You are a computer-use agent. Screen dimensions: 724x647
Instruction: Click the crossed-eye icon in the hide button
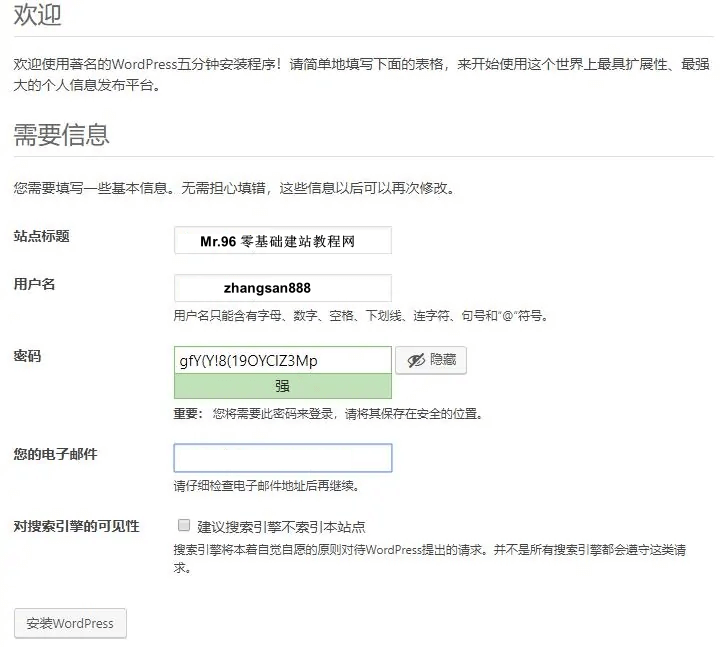[x=416, y=360]
